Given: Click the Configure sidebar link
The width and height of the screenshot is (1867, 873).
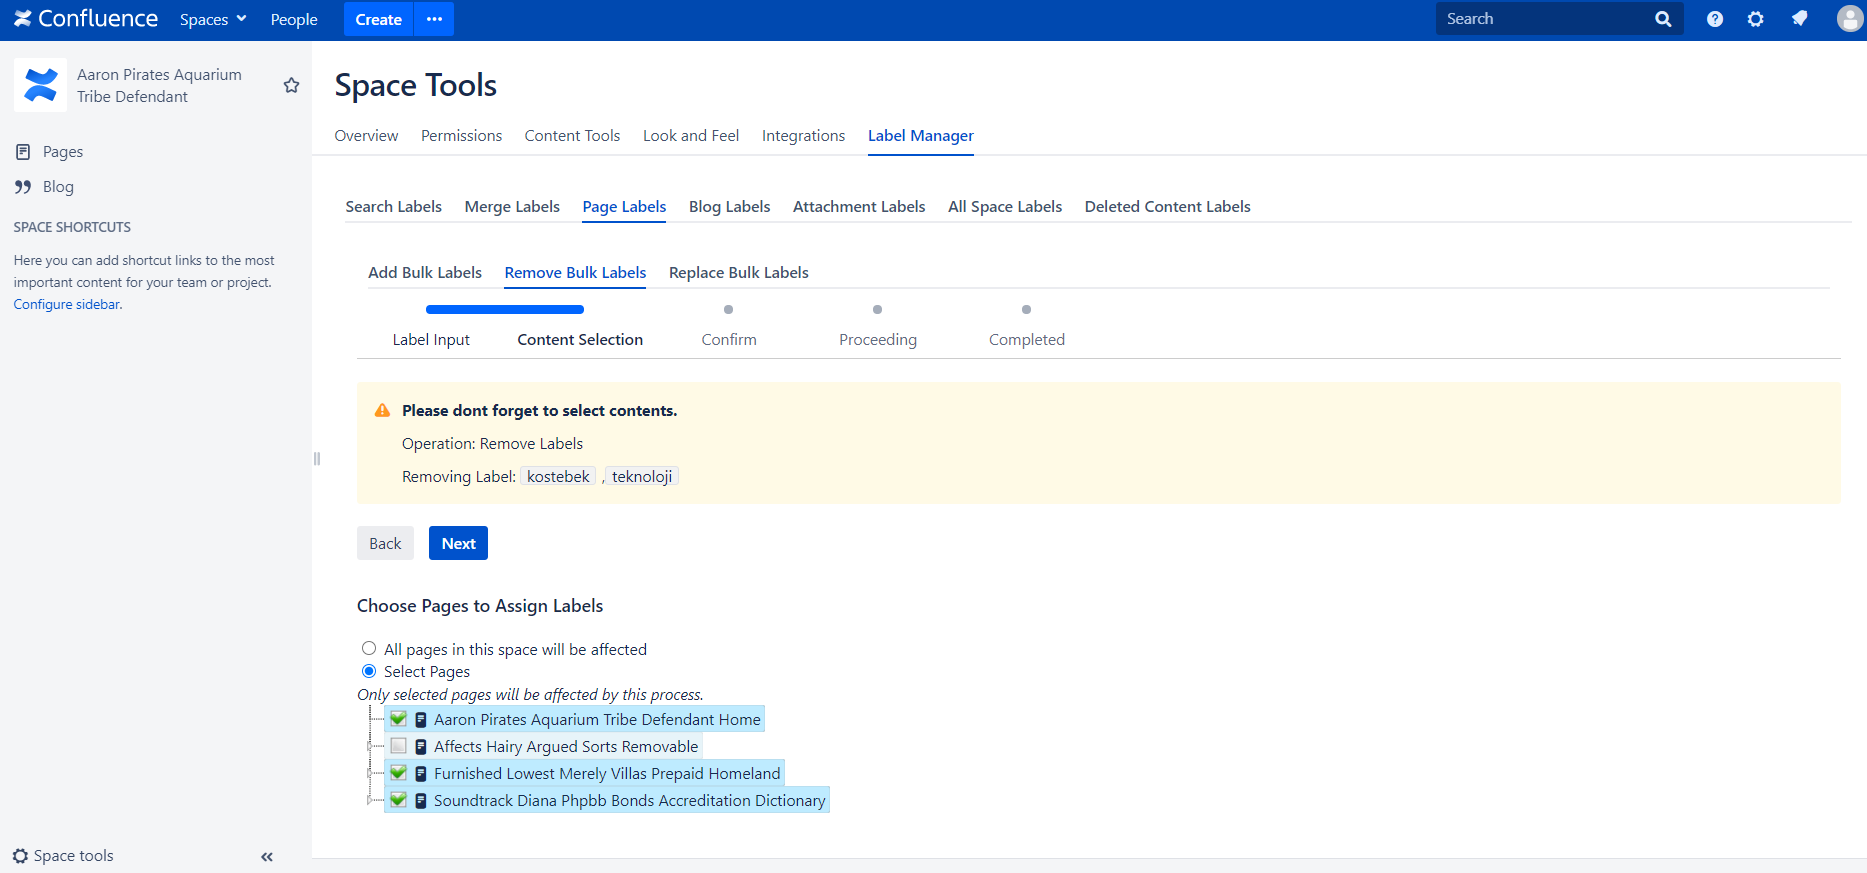Looking at the screenshot, I should pos(68,305).
